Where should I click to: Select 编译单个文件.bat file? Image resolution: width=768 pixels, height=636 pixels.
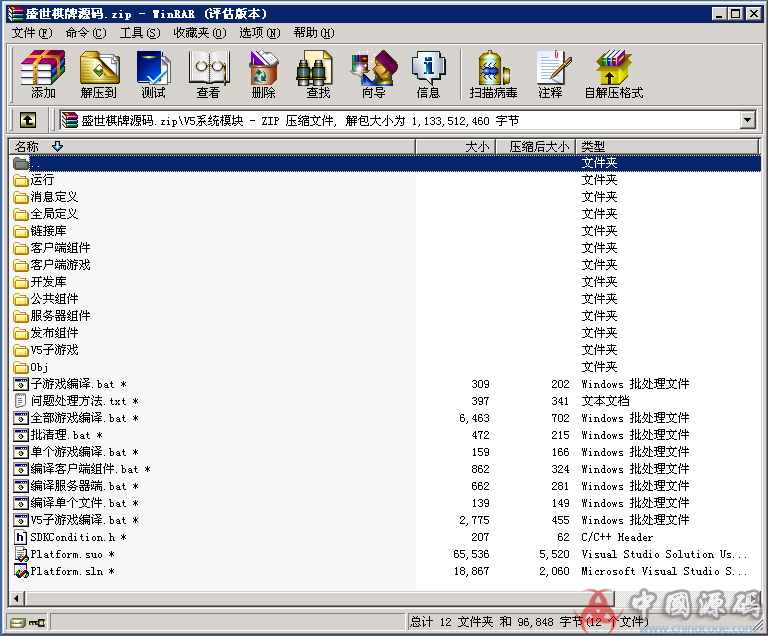76,503
